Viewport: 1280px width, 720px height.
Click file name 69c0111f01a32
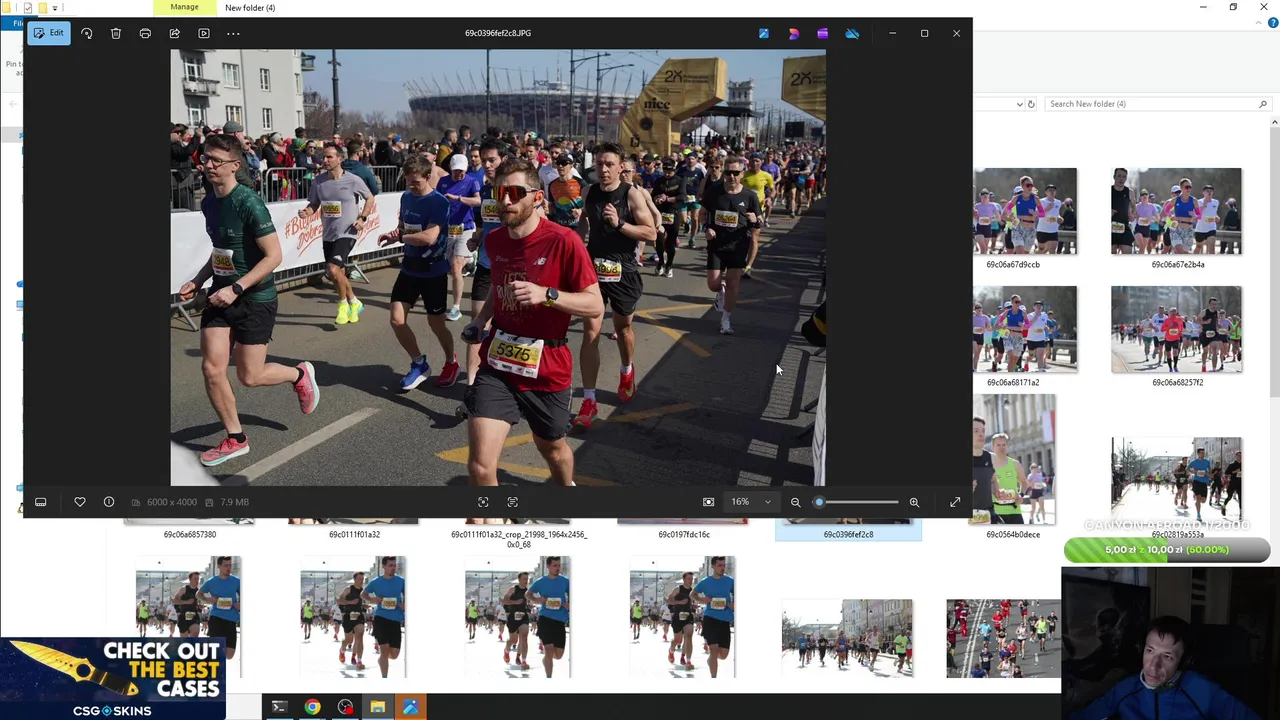(x=354, y=534)
